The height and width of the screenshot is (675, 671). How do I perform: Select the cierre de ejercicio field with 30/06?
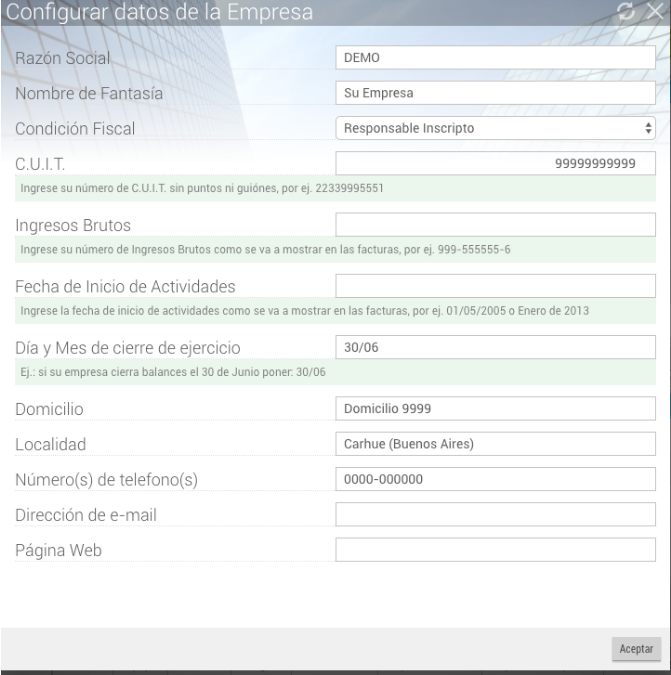pos(495,347)
